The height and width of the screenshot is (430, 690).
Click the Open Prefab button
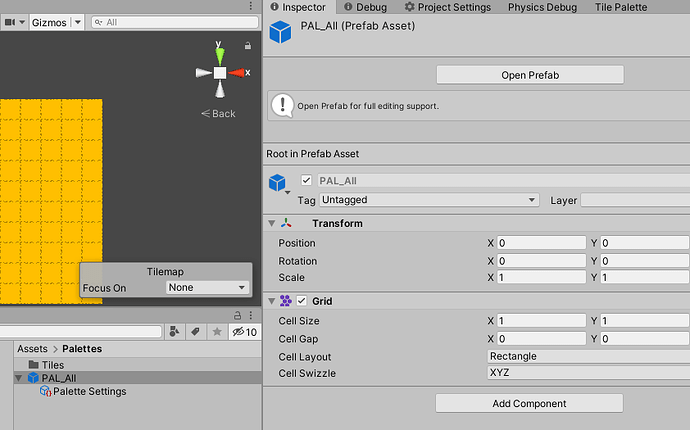pyautogui.click(x=529, y=75)
